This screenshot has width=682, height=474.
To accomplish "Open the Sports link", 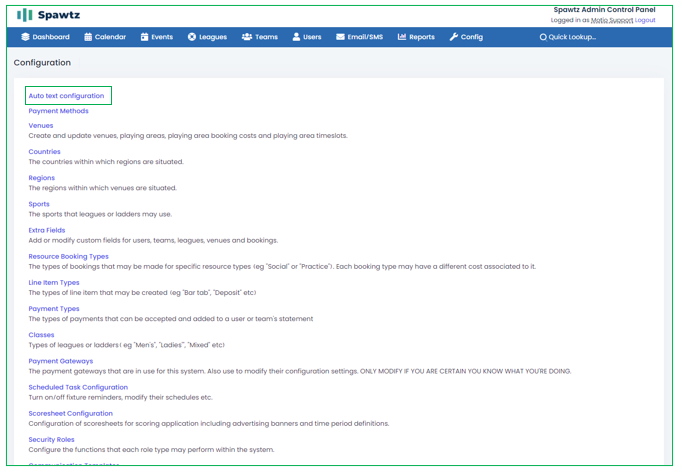I will pos(39,204).
